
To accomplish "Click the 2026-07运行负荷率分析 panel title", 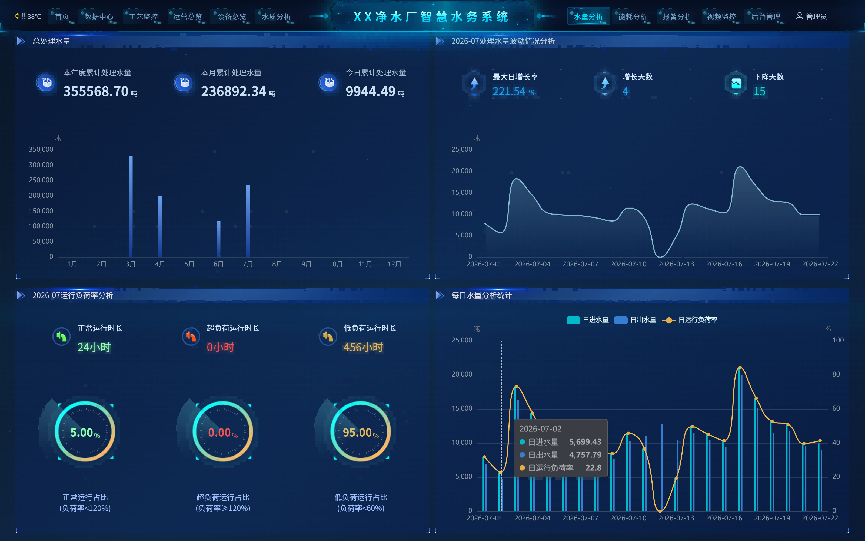I will [x=73, y=295].
